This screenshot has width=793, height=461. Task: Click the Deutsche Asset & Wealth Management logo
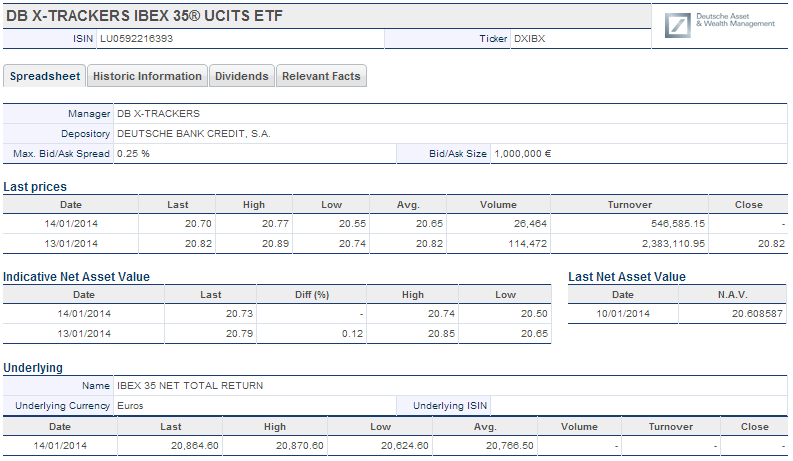[x=720, y=25]
